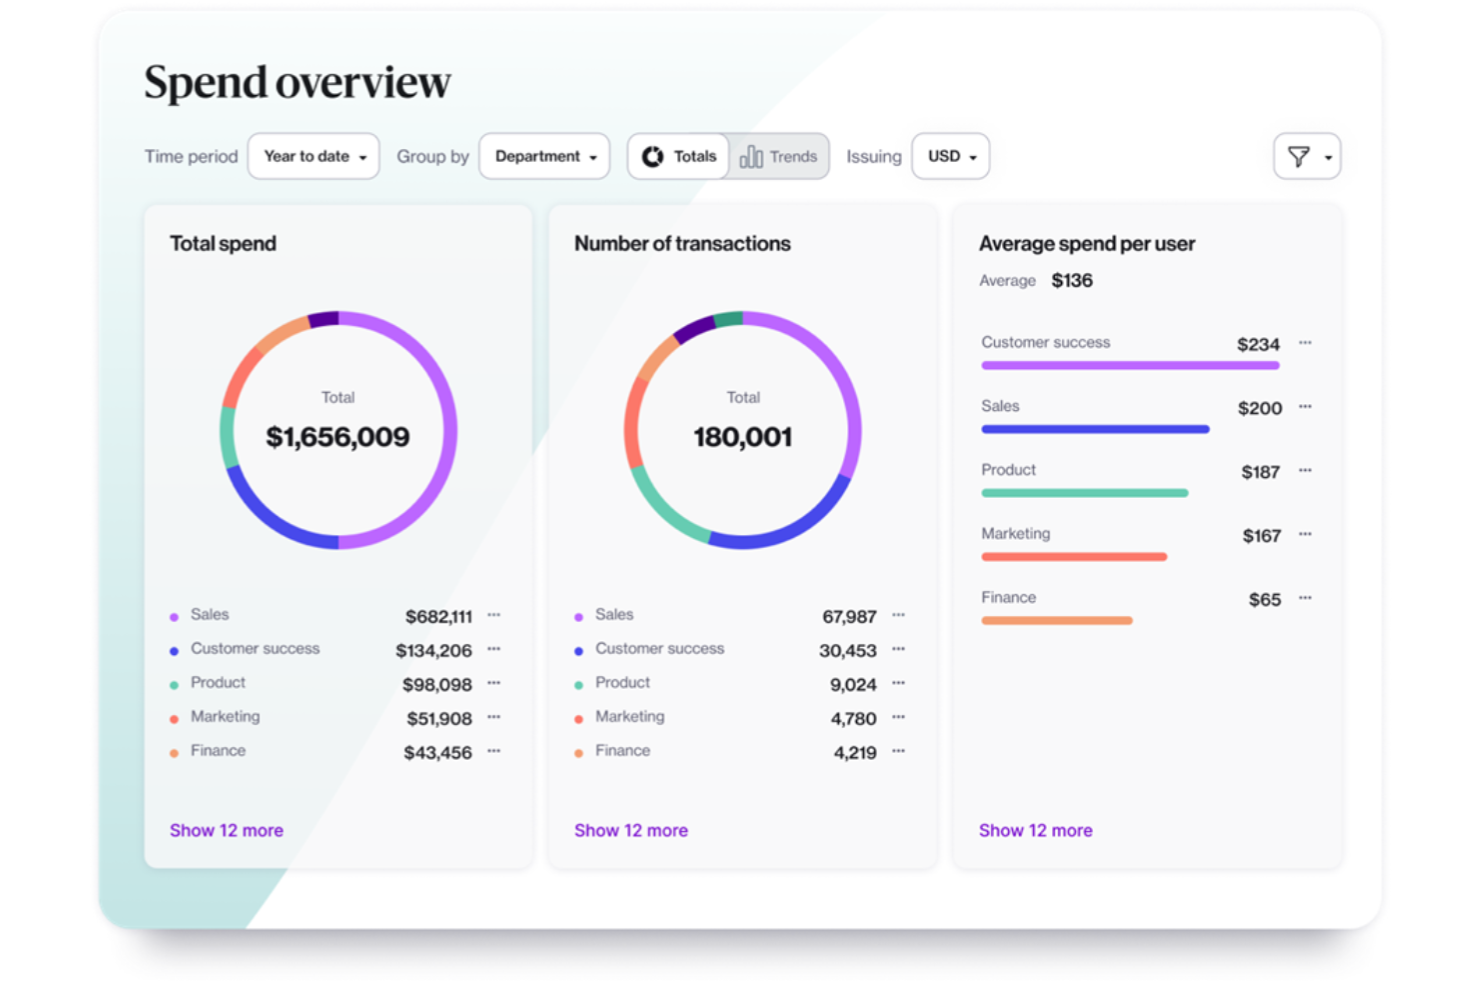Click the purple Customer success spend bar
Image resolution: width=1480 pixels, height=987 pixels.
click(1130, 366)
